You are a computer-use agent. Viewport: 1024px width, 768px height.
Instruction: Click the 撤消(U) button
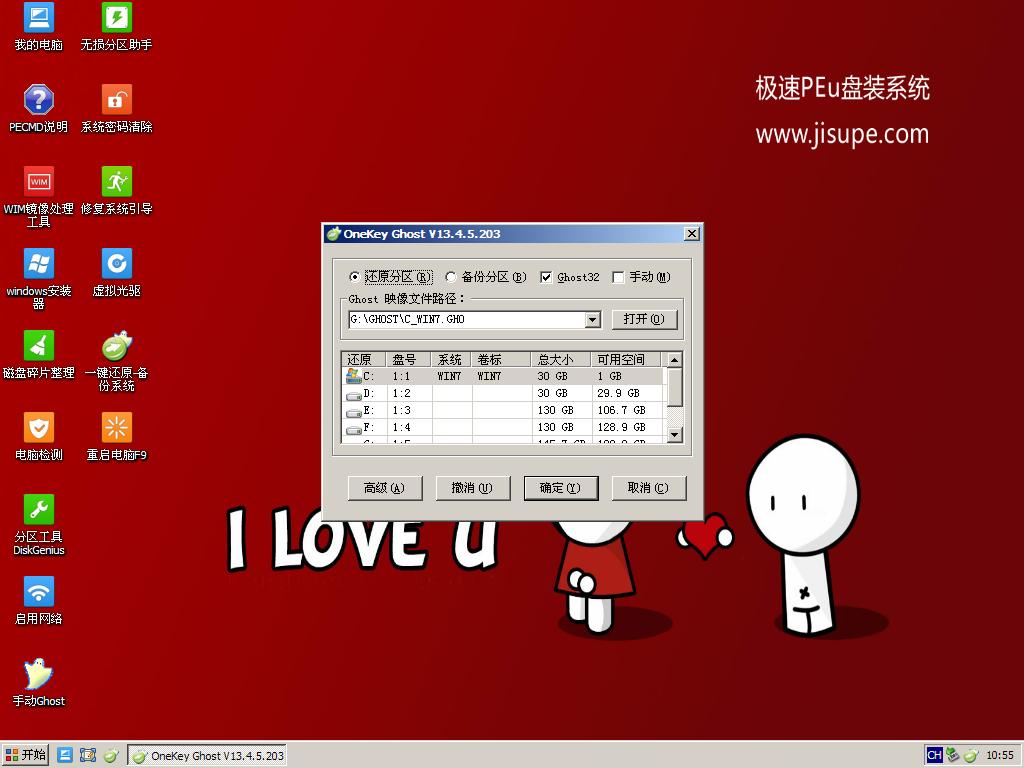(473, 488)
